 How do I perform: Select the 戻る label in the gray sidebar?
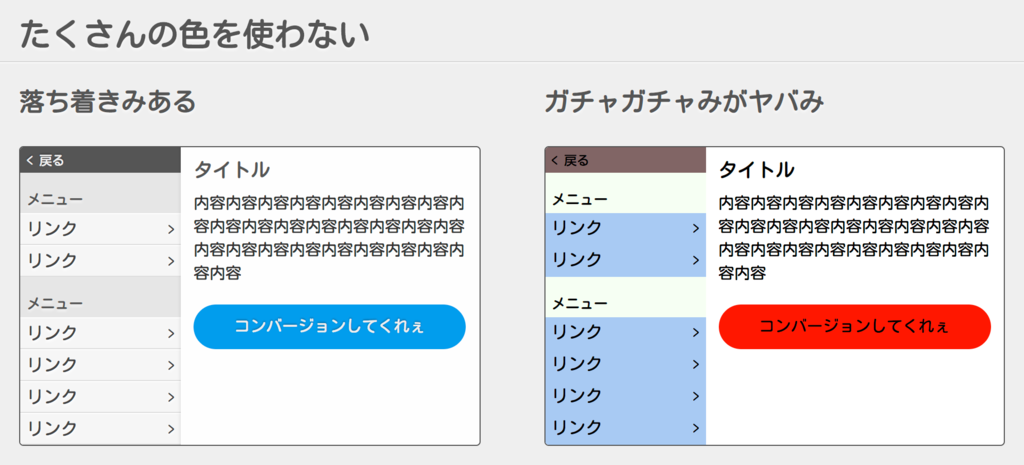pos(52,161)
